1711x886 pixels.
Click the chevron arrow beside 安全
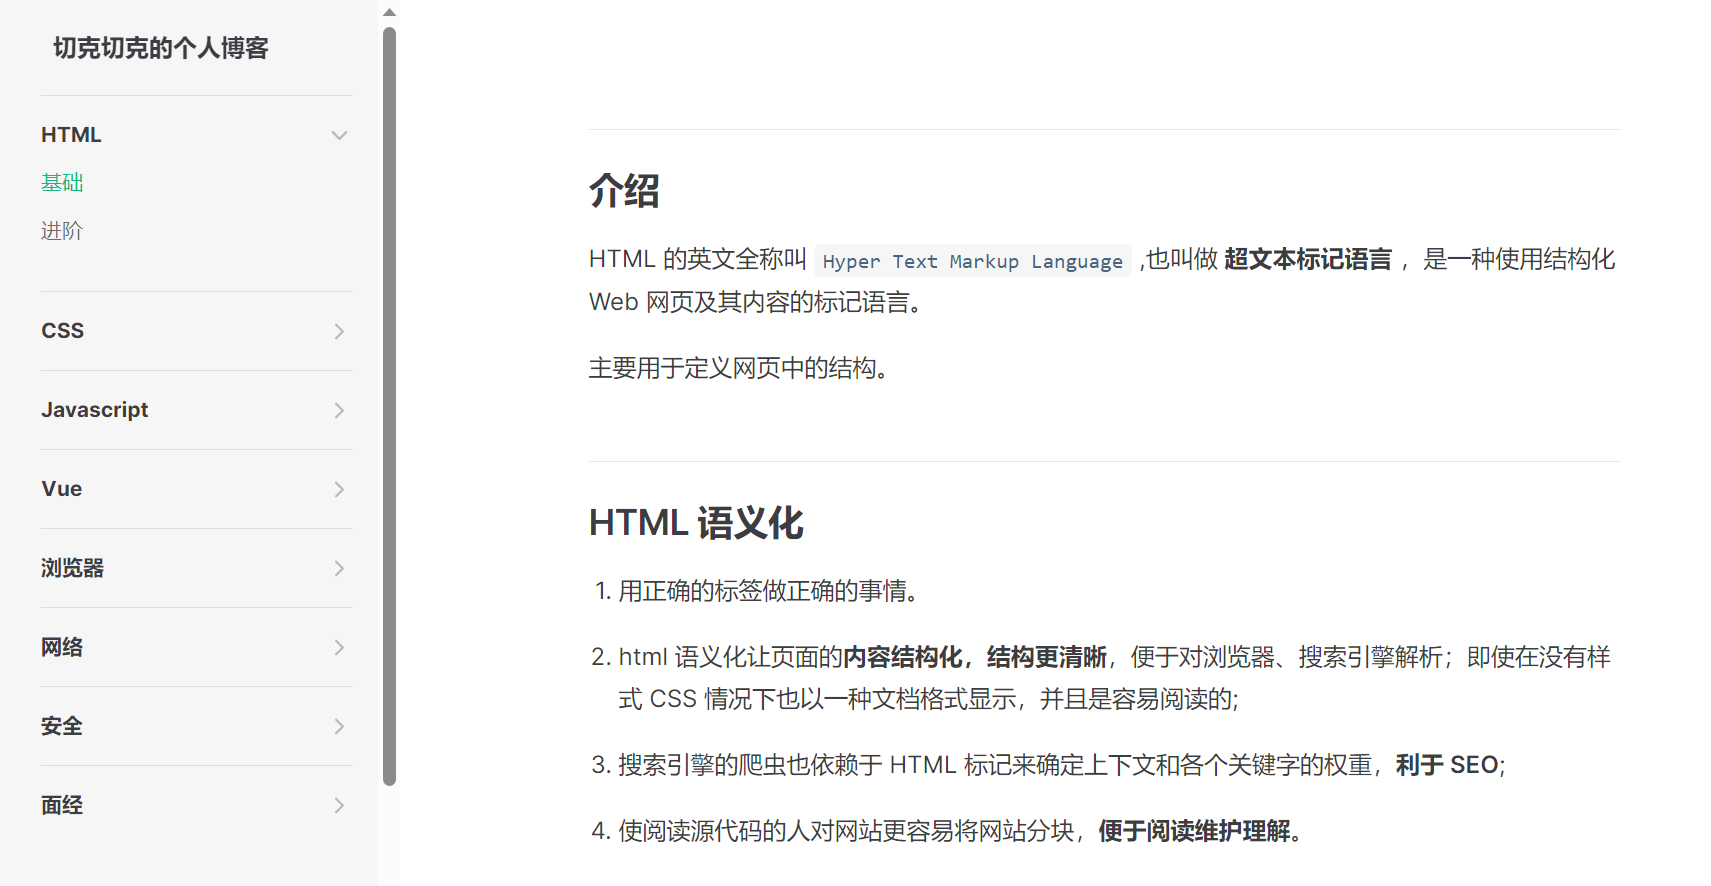pyautogui.click(x=339, y=726)
